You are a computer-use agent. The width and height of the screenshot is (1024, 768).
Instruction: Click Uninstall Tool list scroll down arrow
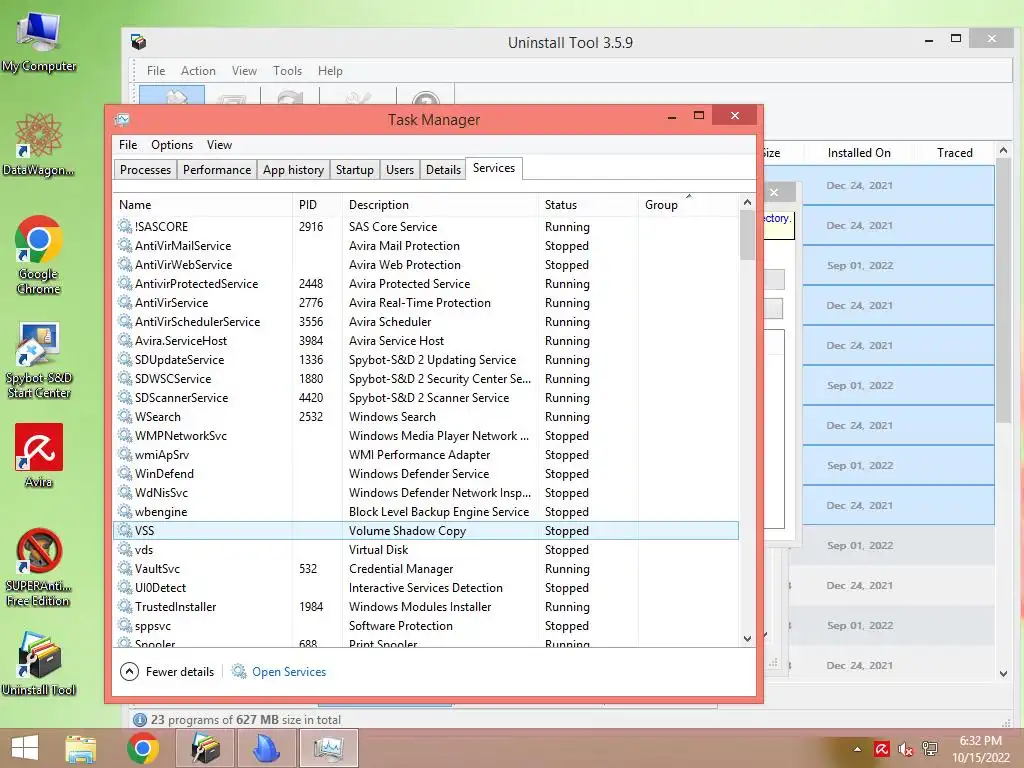[1003, 673]
